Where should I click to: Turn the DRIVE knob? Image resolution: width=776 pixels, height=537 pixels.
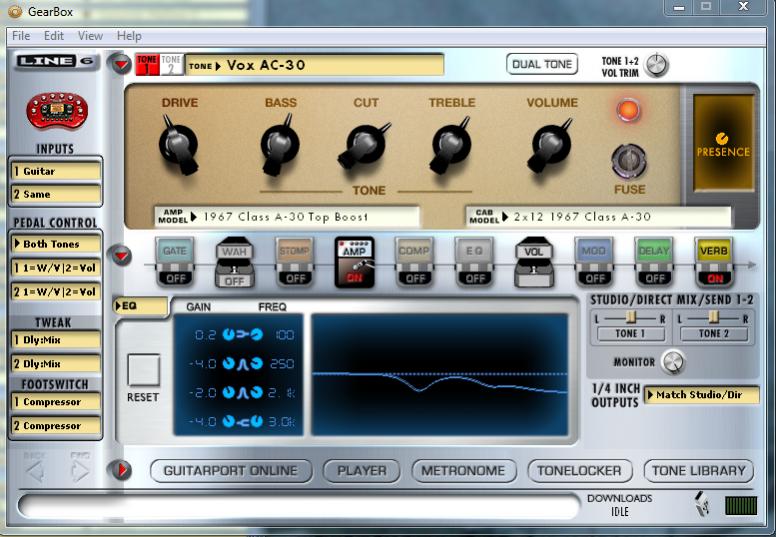coord(178,145)
